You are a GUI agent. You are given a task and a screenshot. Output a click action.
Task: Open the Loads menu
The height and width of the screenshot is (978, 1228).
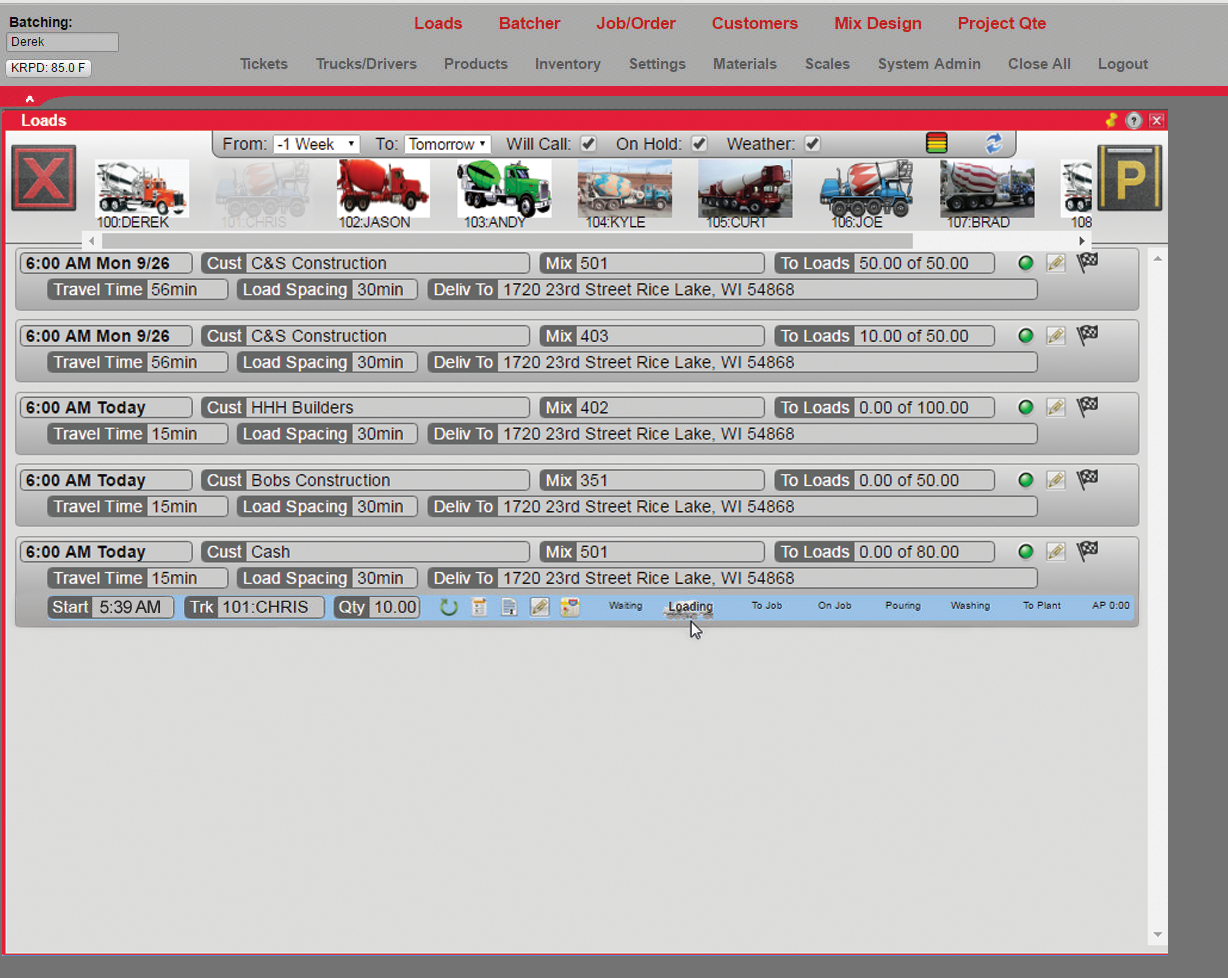pos(438,23)
